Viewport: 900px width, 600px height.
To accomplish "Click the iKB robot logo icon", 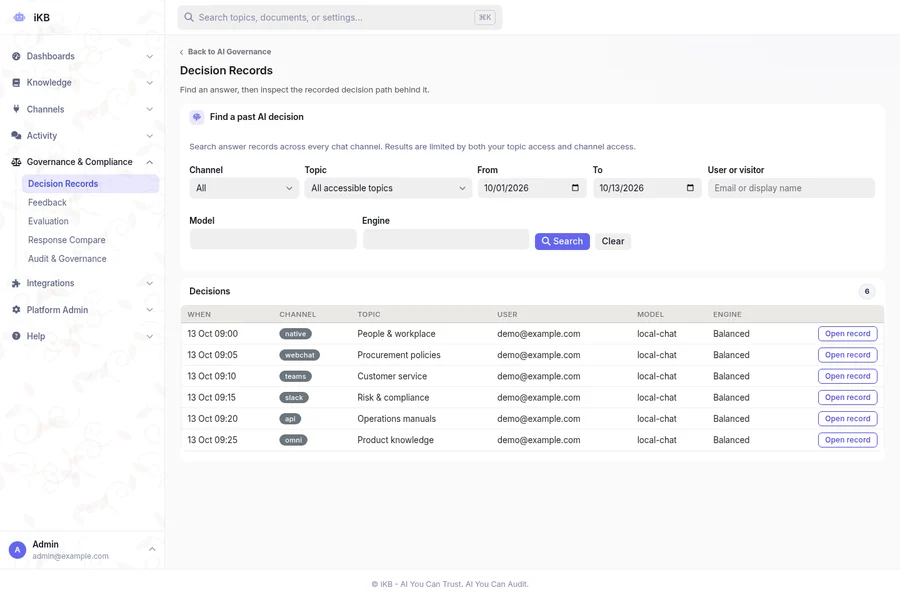I will (x=19, y=17).
